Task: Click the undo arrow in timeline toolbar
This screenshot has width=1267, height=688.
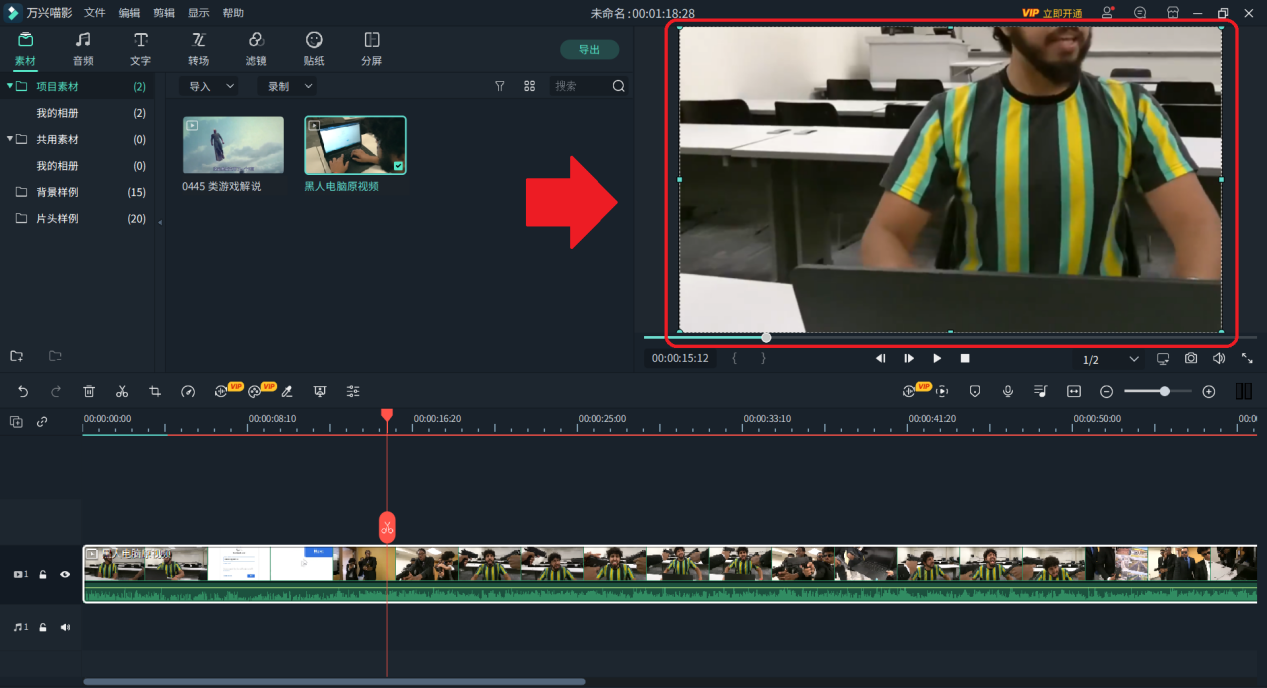Action: point(23,391)
